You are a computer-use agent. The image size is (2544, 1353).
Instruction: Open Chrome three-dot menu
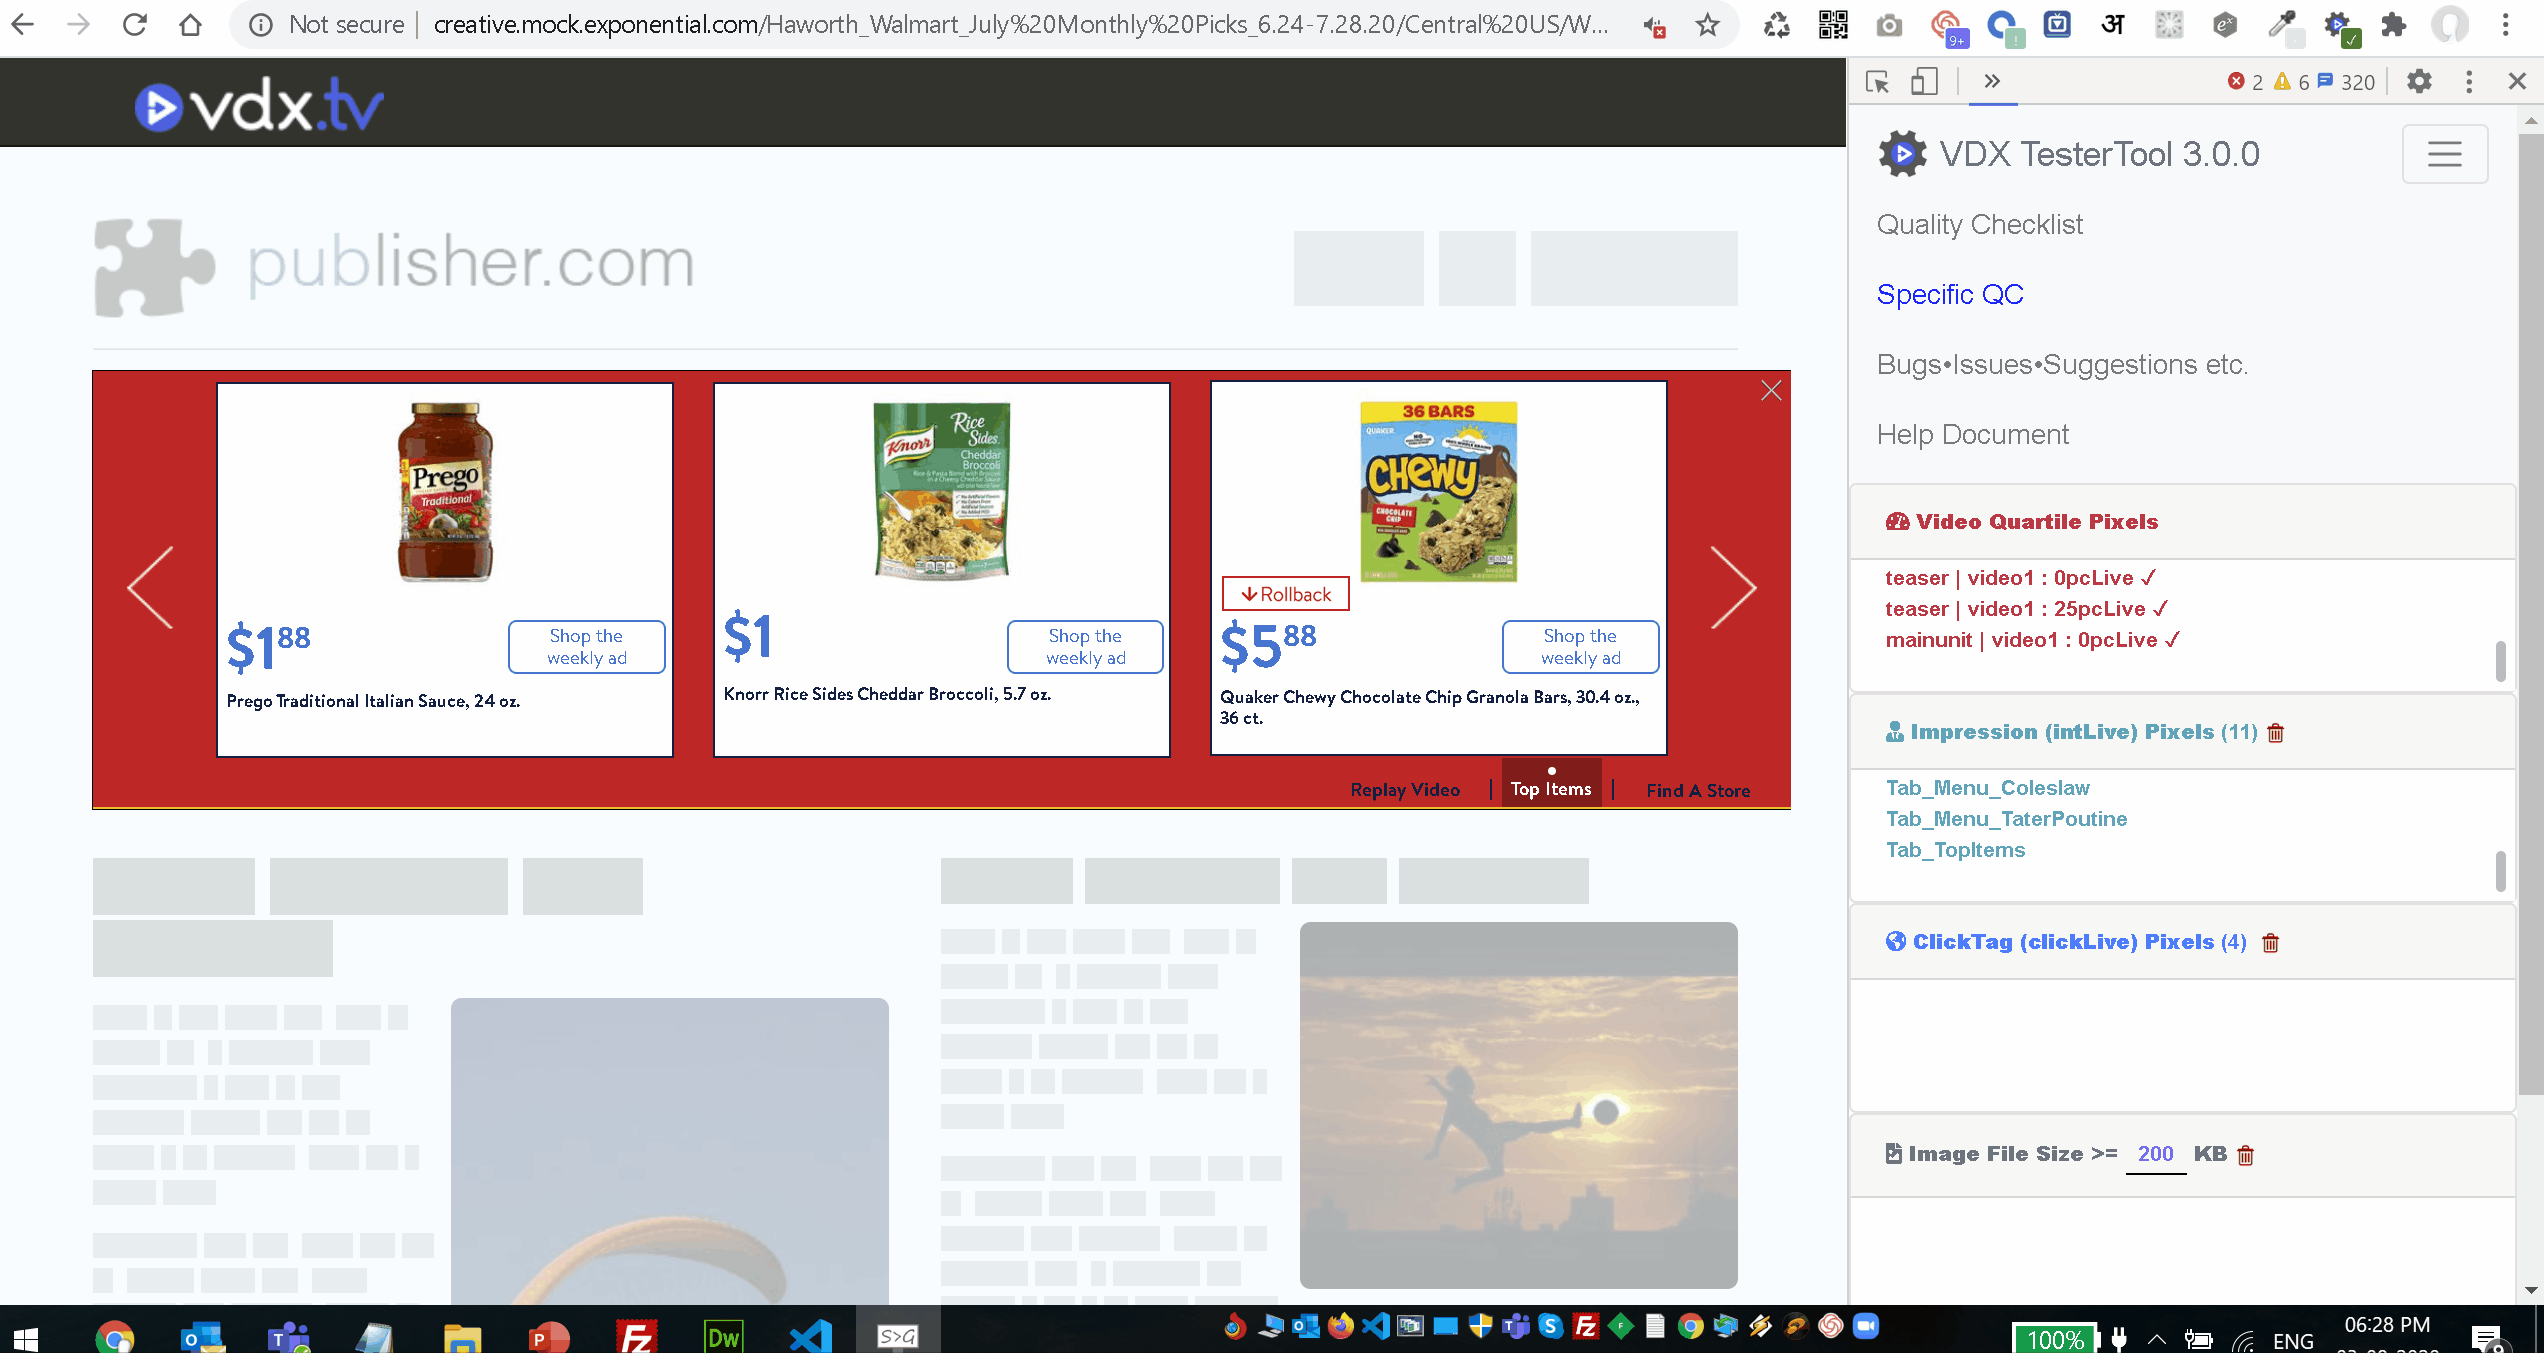(2505, 25)
